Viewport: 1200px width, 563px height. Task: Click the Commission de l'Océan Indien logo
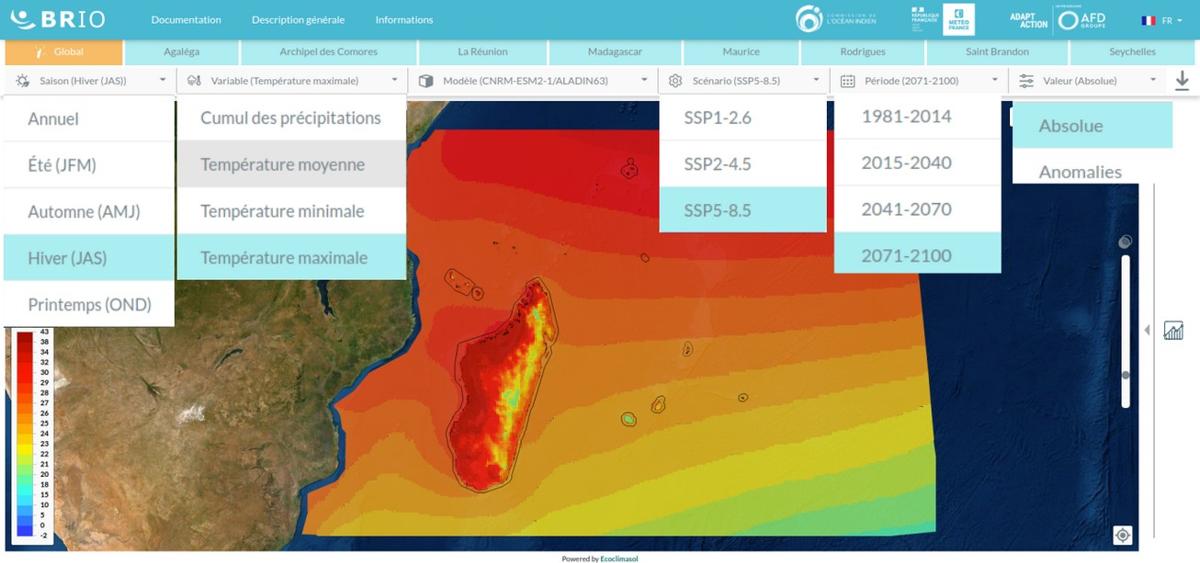836,19
